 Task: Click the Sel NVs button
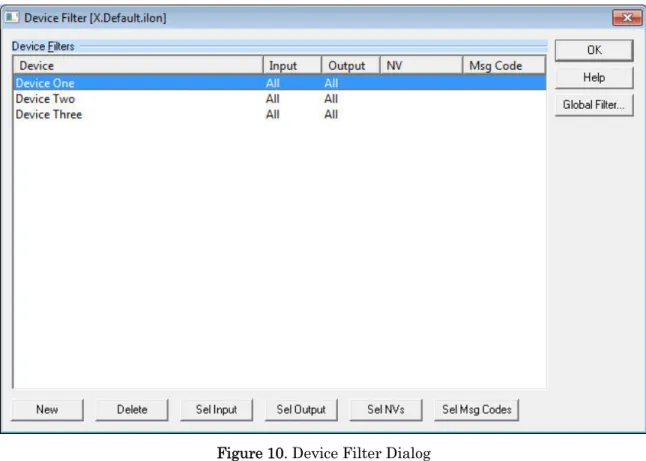tap(386, 410)
